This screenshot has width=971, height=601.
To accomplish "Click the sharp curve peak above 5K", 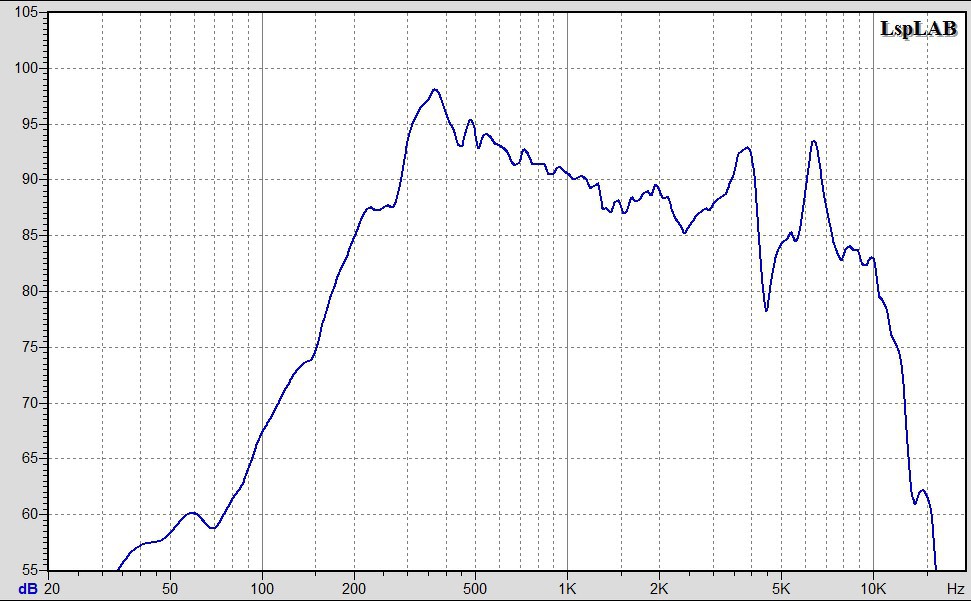I will click(813, 142).
